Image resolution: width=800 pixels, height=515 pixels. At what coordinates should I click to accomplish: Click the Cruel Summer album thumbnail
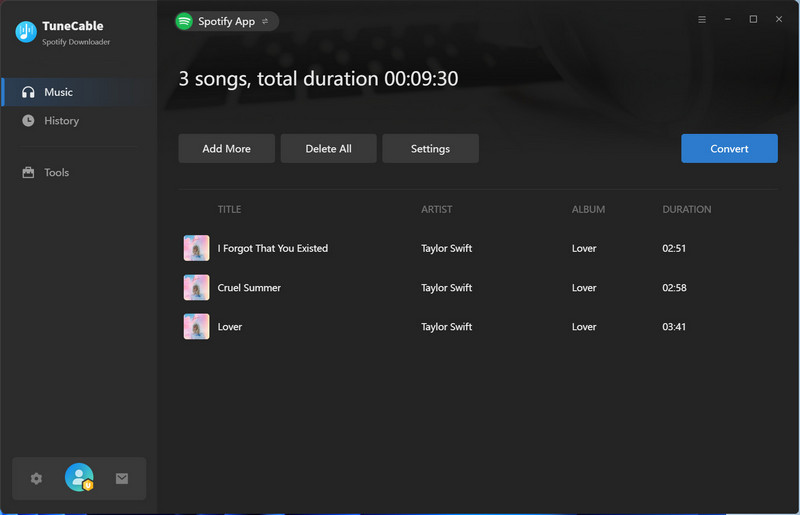point(196,288)
